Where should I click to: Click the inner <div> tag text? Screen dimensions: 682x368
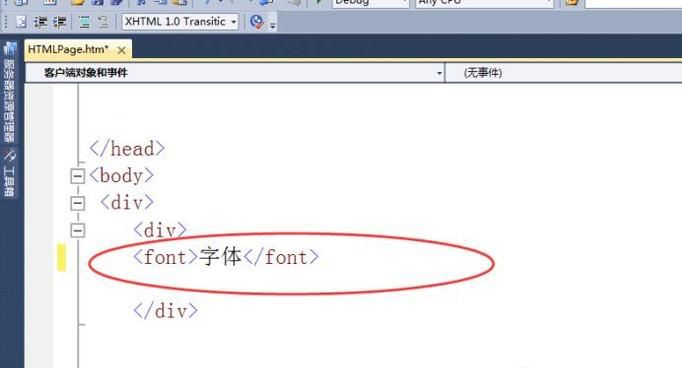pos(160,230)
